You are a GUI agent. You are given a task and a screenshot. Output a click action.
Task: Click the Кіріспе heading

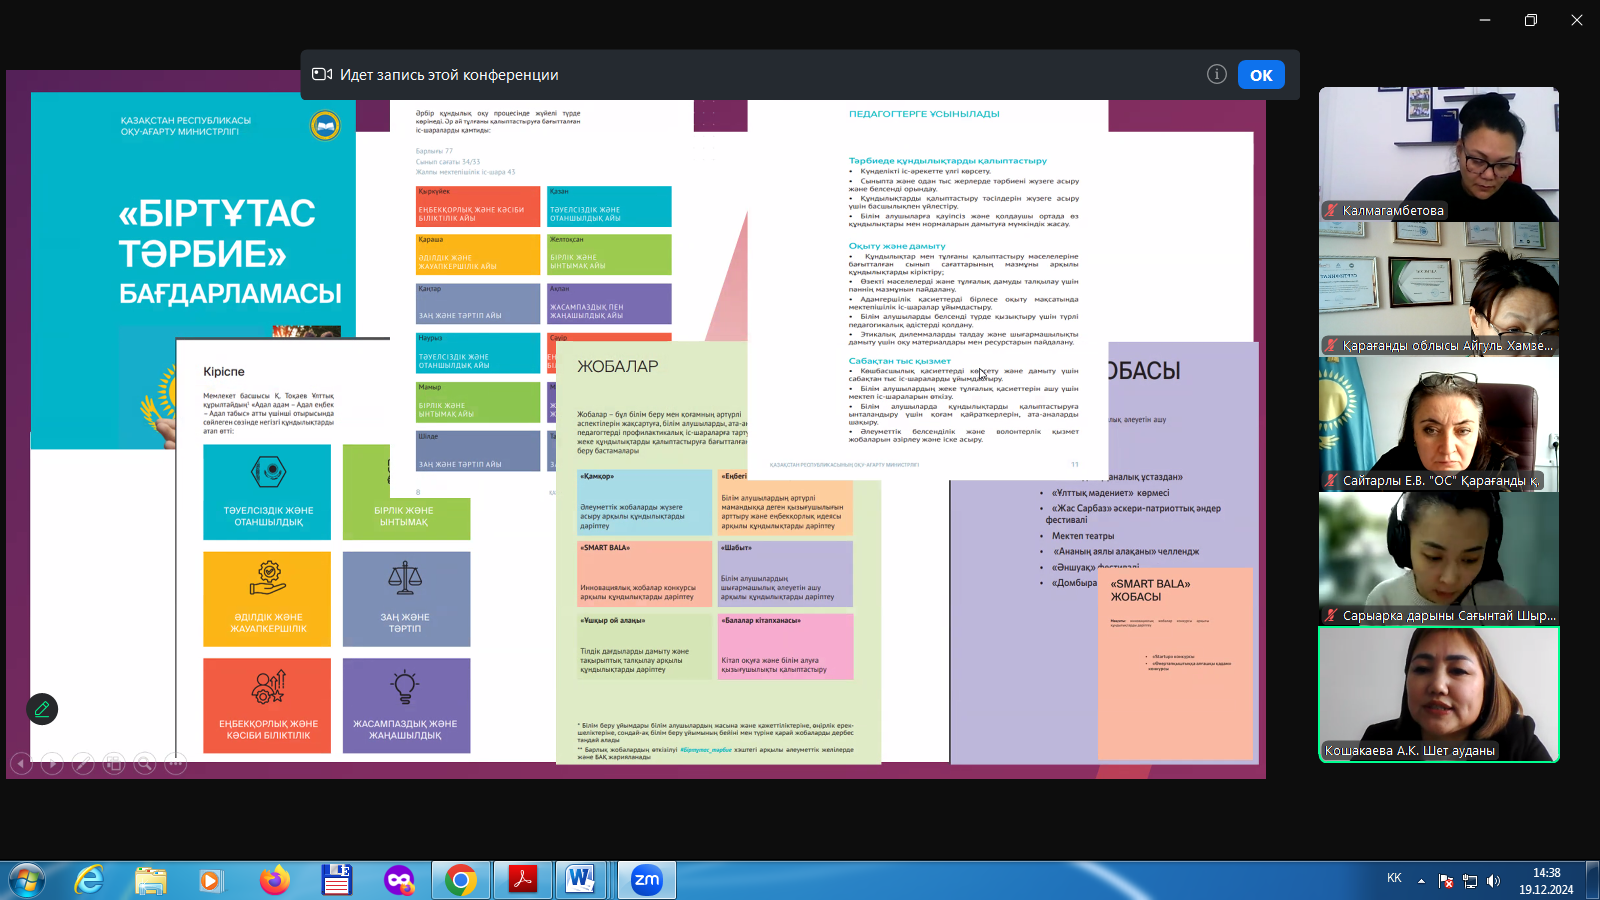tap(224, 372)
